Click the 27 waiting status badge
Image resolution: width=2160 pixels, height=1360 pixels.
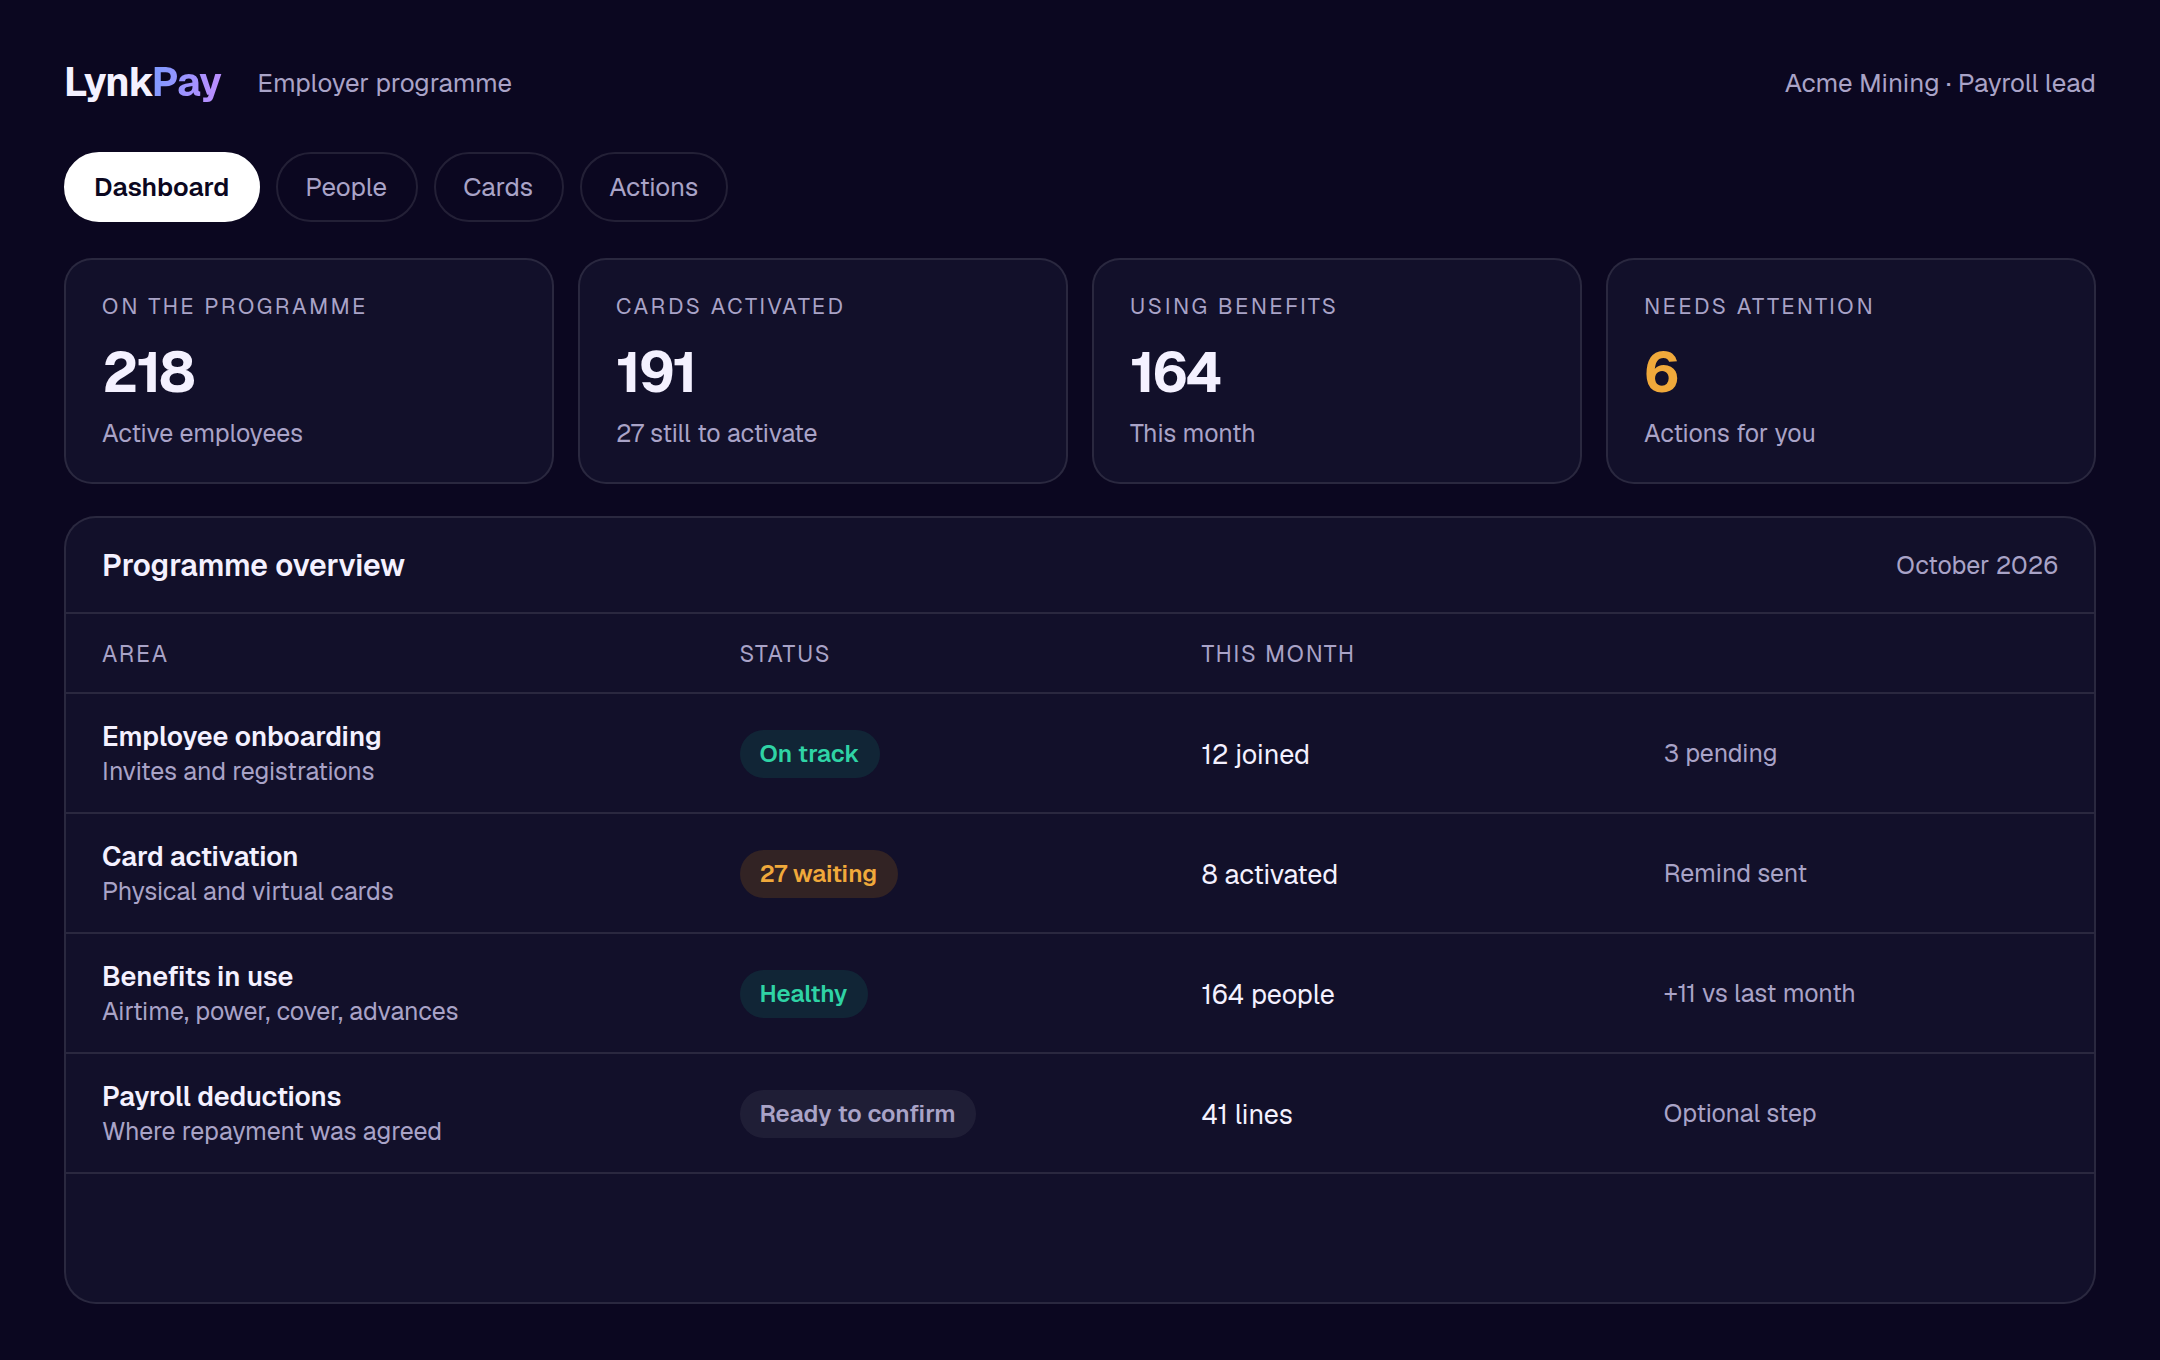[x=818, y=874]
